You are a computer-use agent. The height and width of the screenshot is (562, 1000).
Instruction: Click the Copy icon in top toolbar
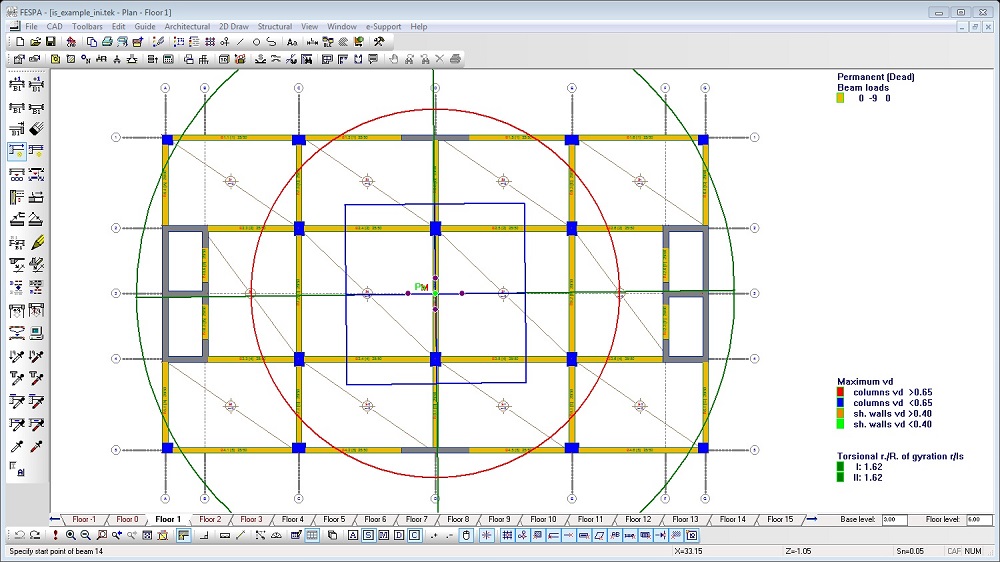91,42
